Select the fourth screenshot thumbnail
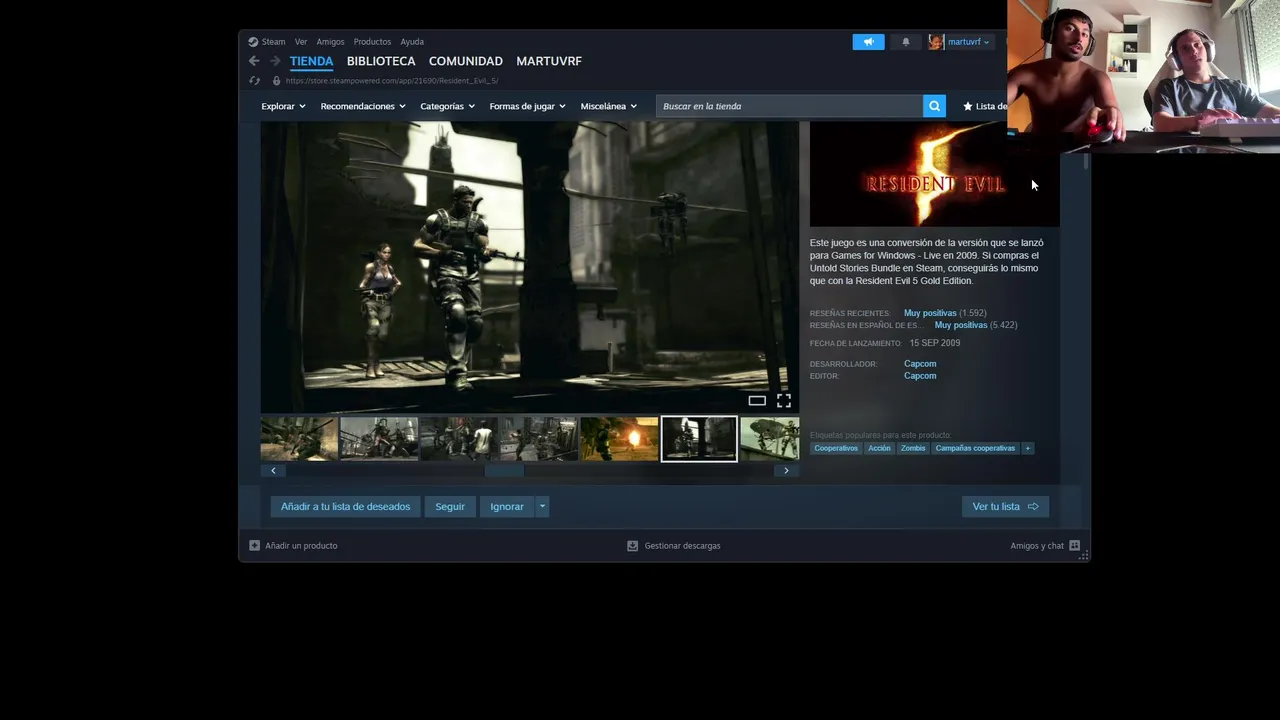Image resolution: width=1280 pixels, height=720 pixels. click(539, 439)
